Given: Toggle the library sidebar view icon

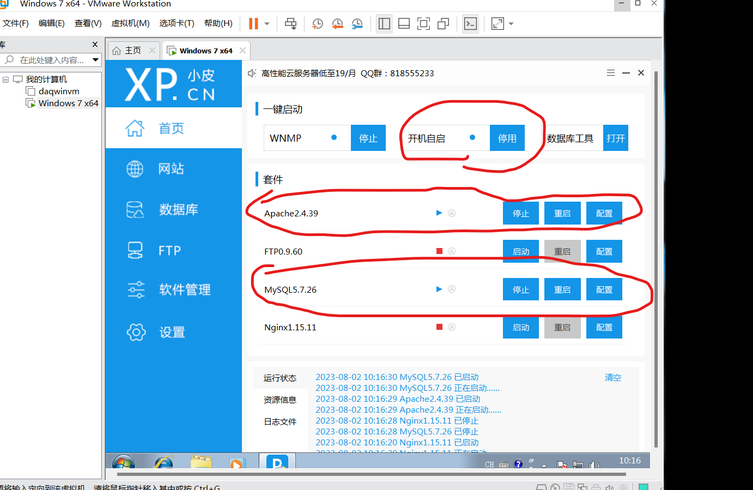Looking at the screenshot, I should coord(384,24).
